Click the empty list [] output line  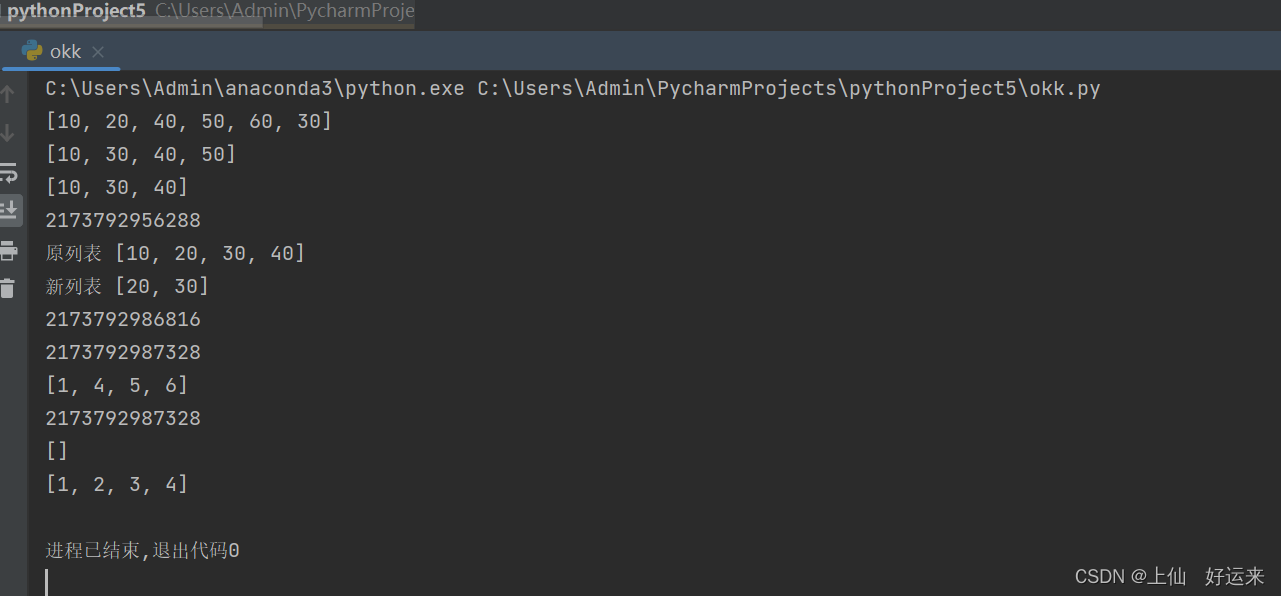[56, 450]
